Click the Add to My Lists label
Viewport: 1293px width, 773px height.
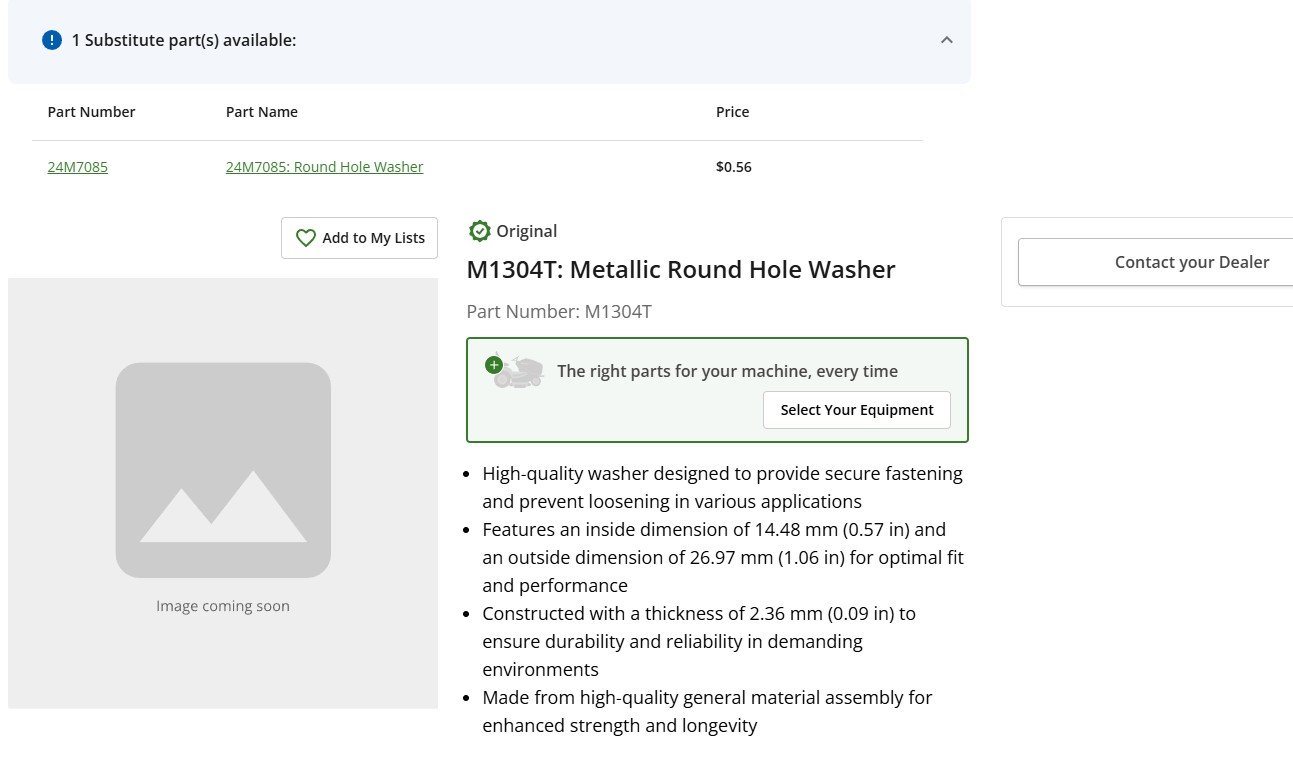click(373, 238)
